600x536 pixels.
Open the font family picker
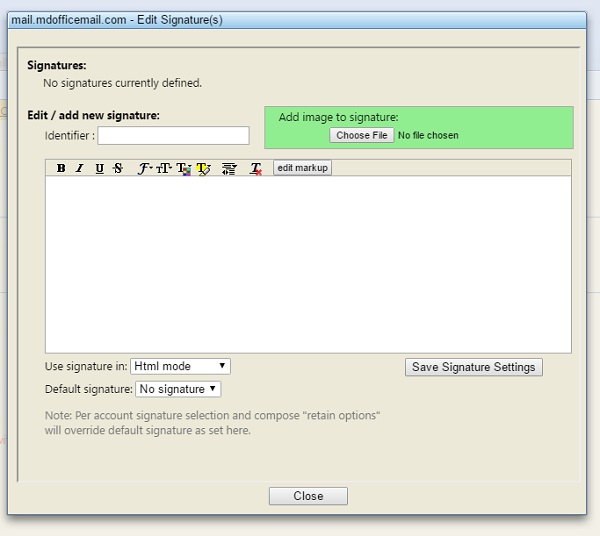(x=144, y=168)
